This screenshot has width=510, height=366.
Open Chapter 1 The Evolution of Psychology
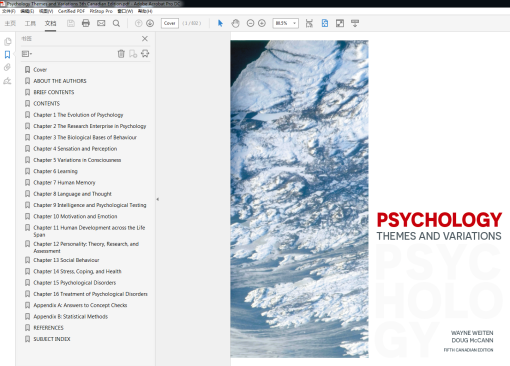(x=78, y=115)
